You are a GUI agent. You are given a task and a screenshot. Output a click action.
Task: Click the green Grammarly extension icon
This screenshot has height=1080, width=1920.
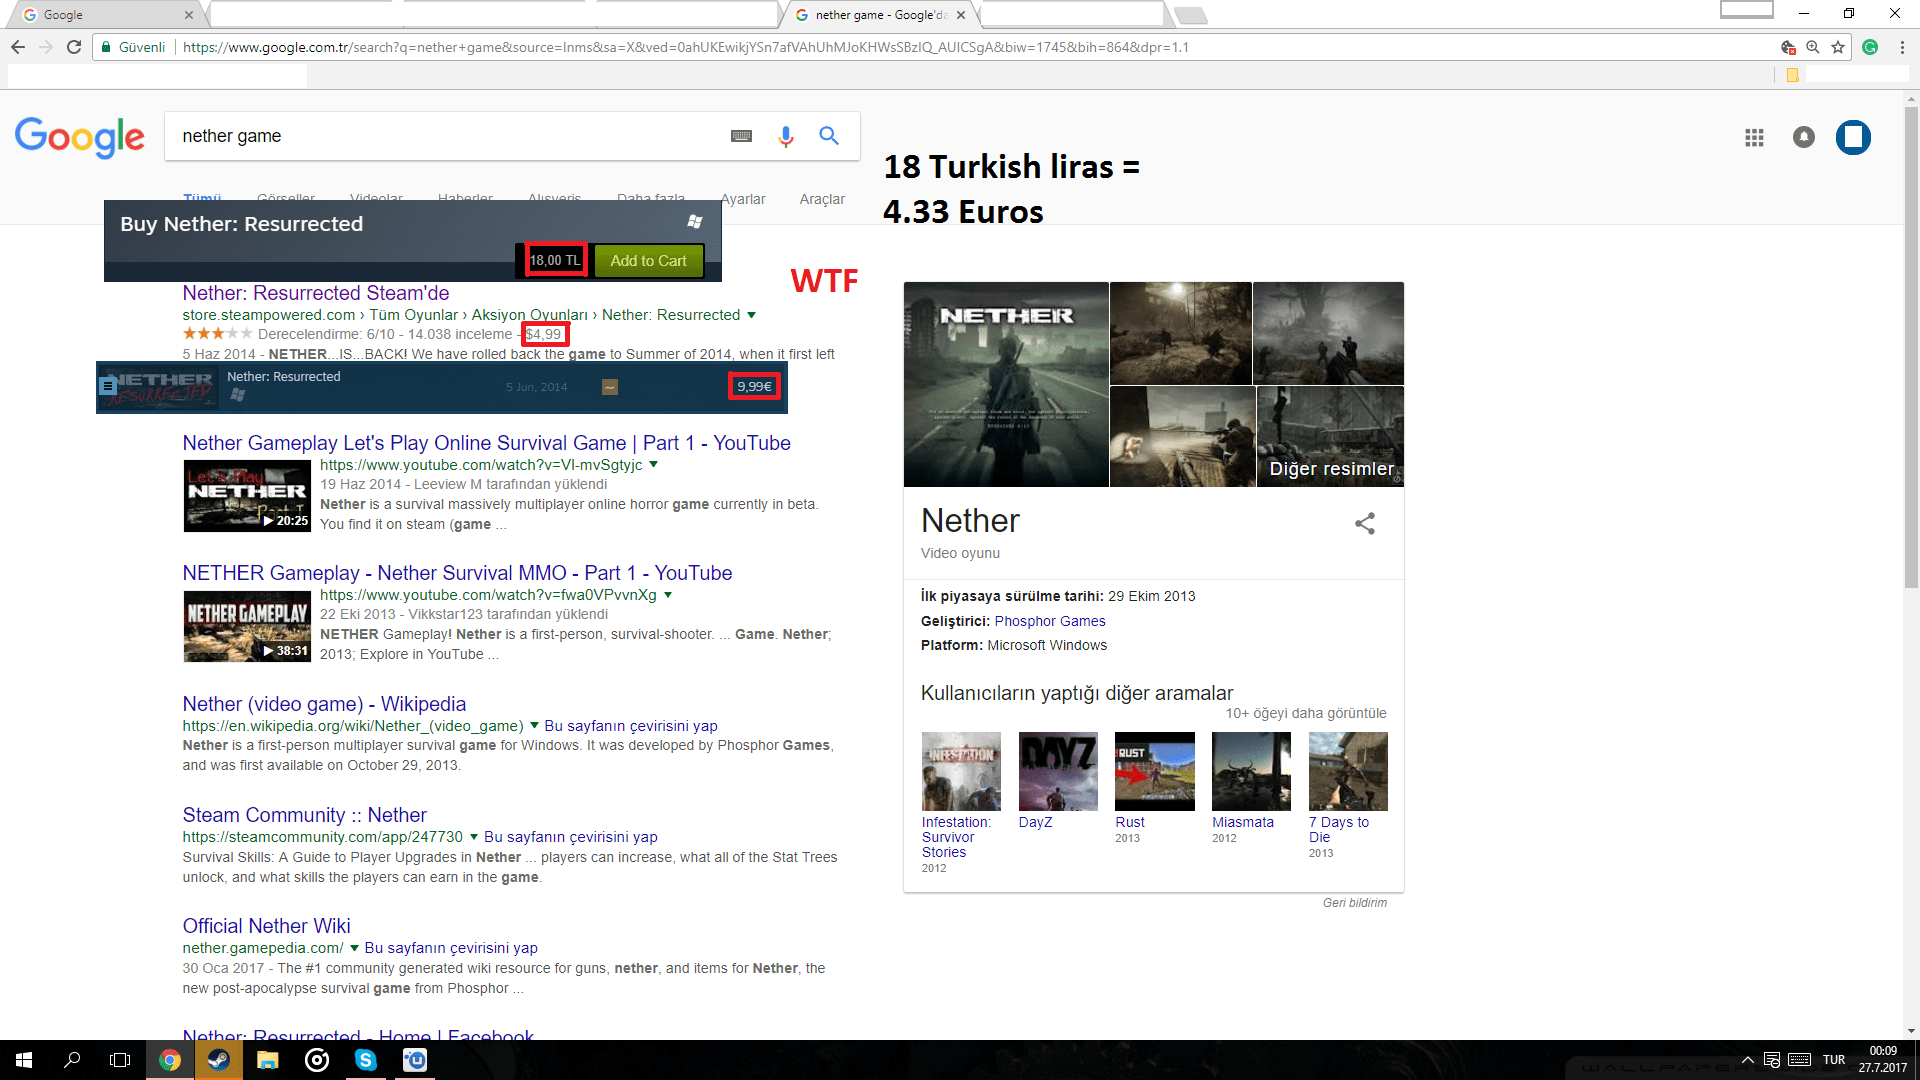pyautogui.click(x=1870, y=47)
